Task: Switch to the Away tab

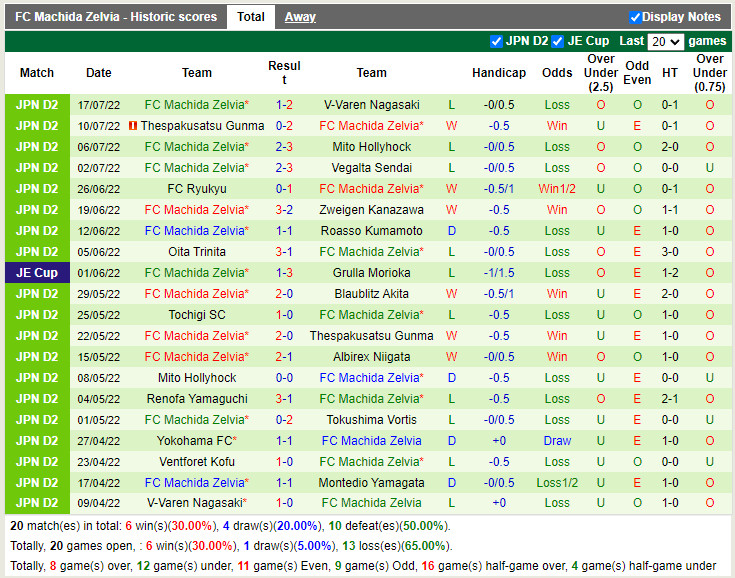Action: pos(300,17)
